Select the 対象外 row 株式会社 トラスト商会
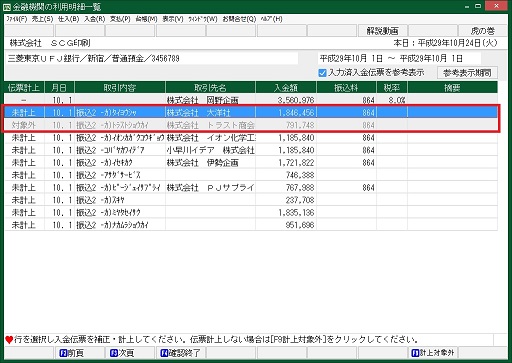 coord(251,125)
